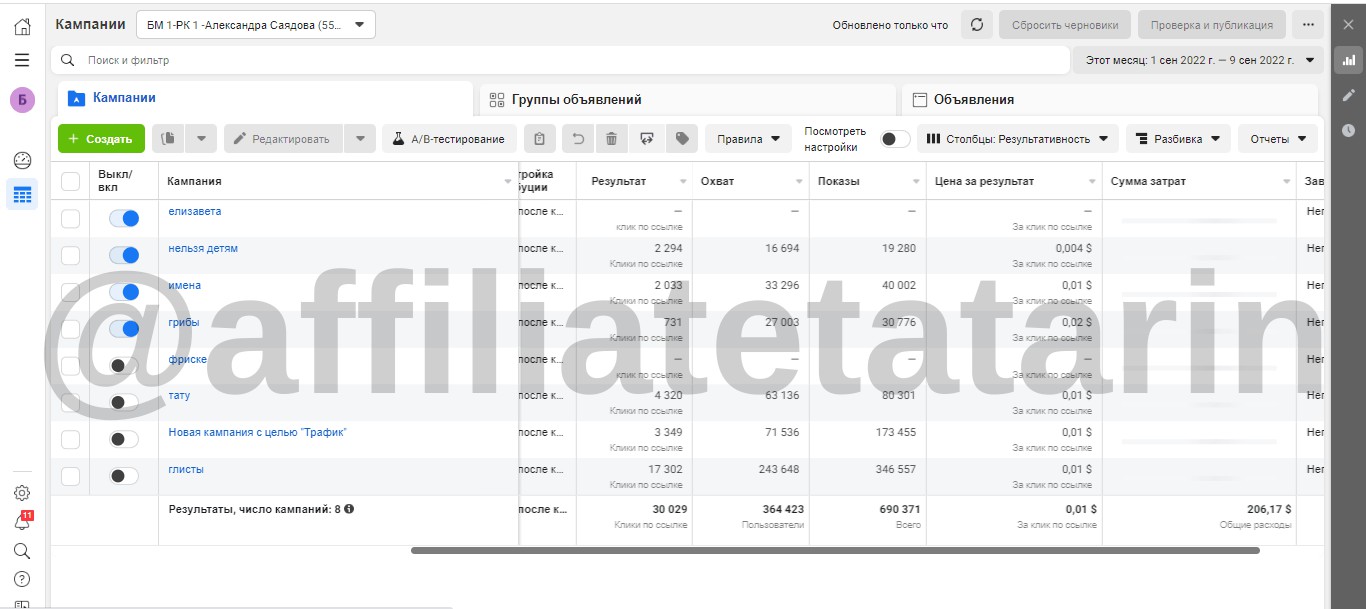This screenshot has width=1366, height=609.
Task: Tick the checkbox for 'глисты' row
Action: click(x=70, y=476)
